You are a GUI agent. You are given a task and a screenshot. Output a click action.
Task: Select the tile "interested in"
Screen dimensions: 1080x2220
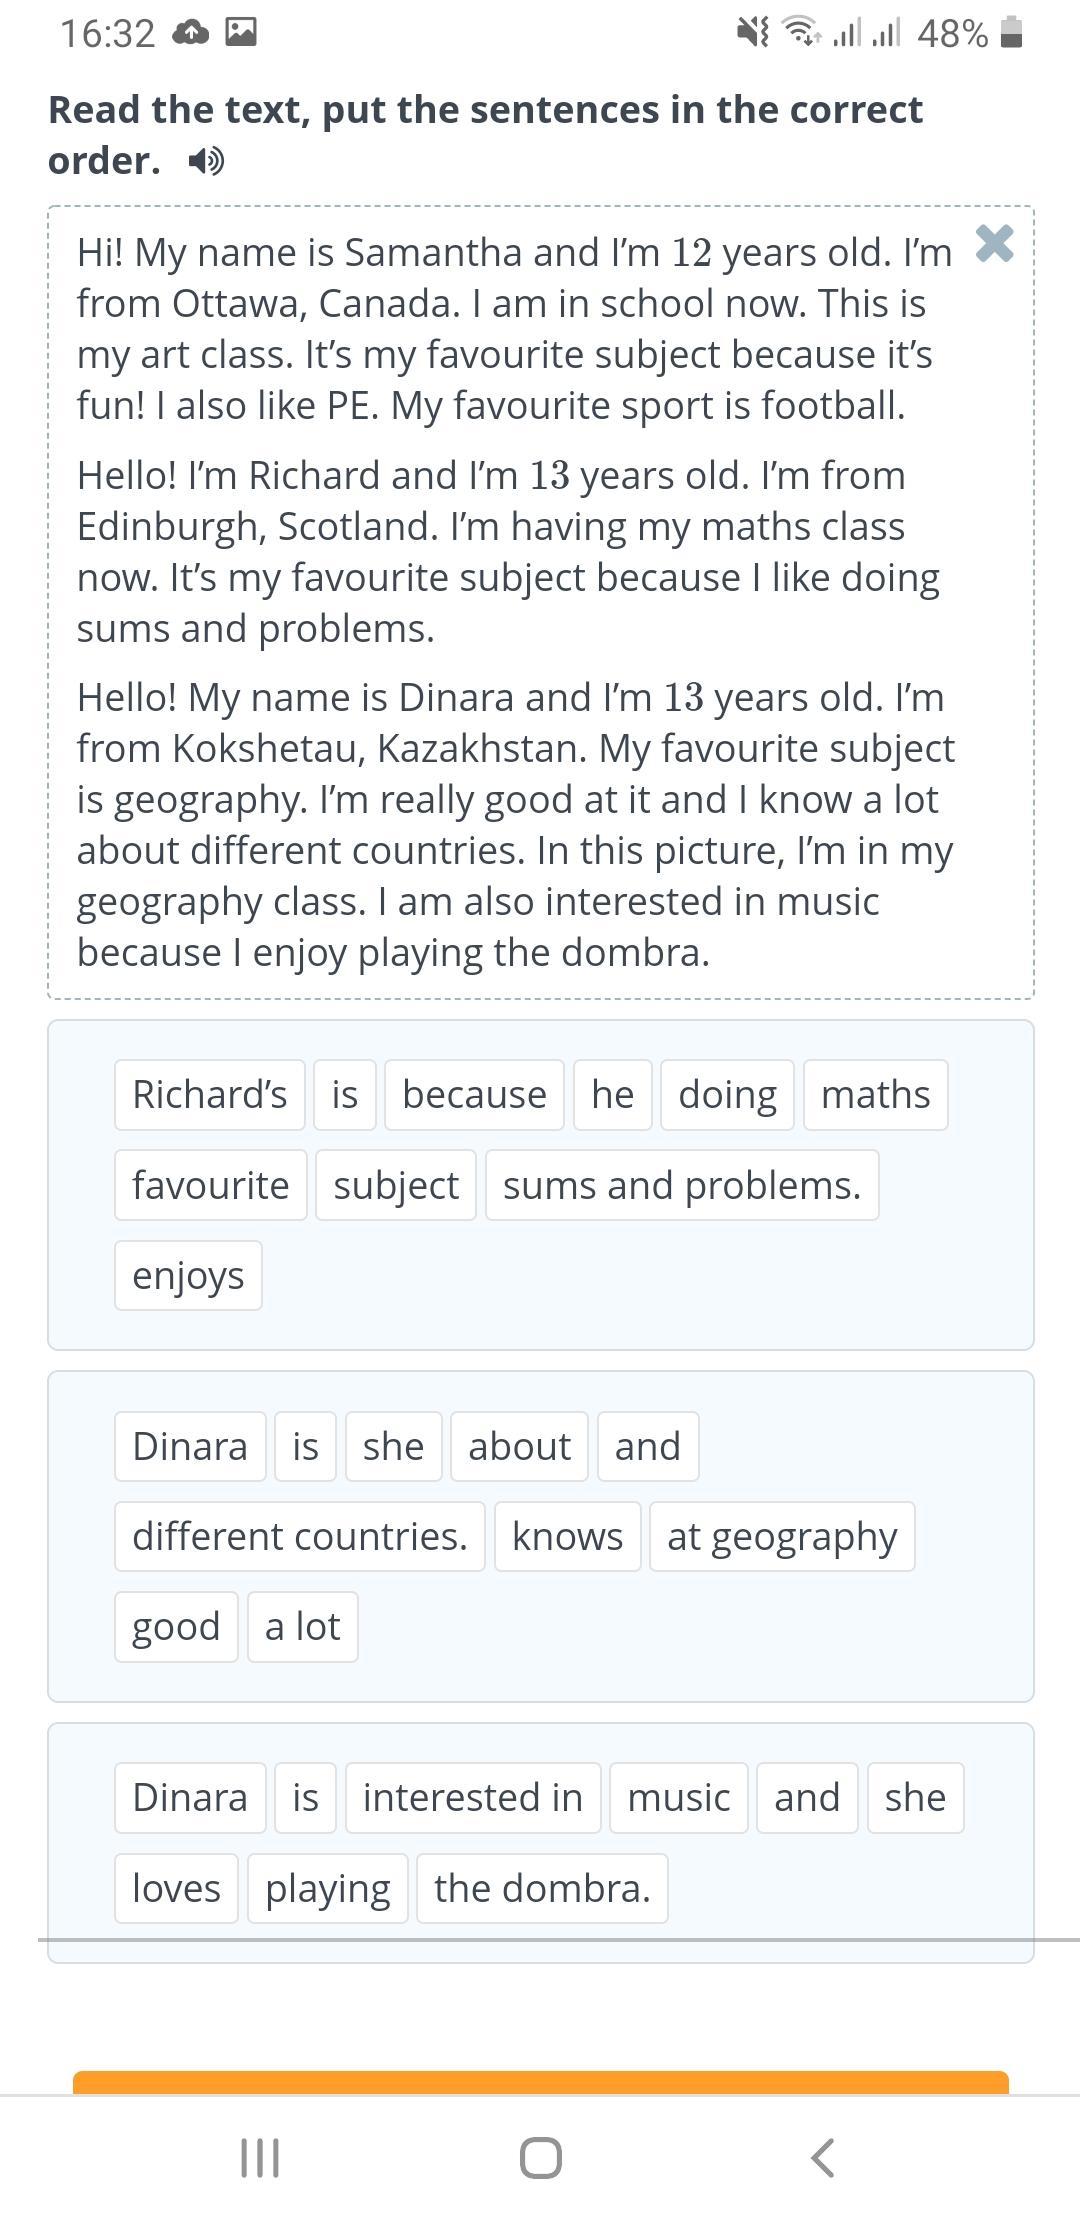pos(473,1798)
